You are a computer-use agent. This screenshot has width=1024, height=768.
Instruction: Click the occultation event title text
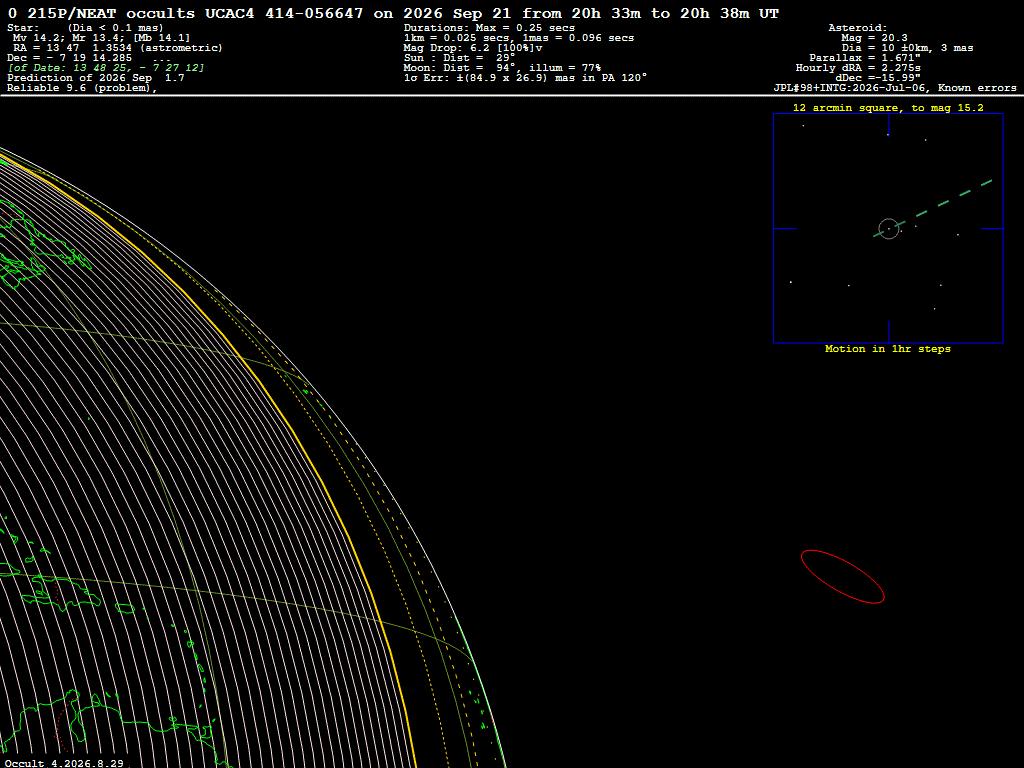click(393, 13)
